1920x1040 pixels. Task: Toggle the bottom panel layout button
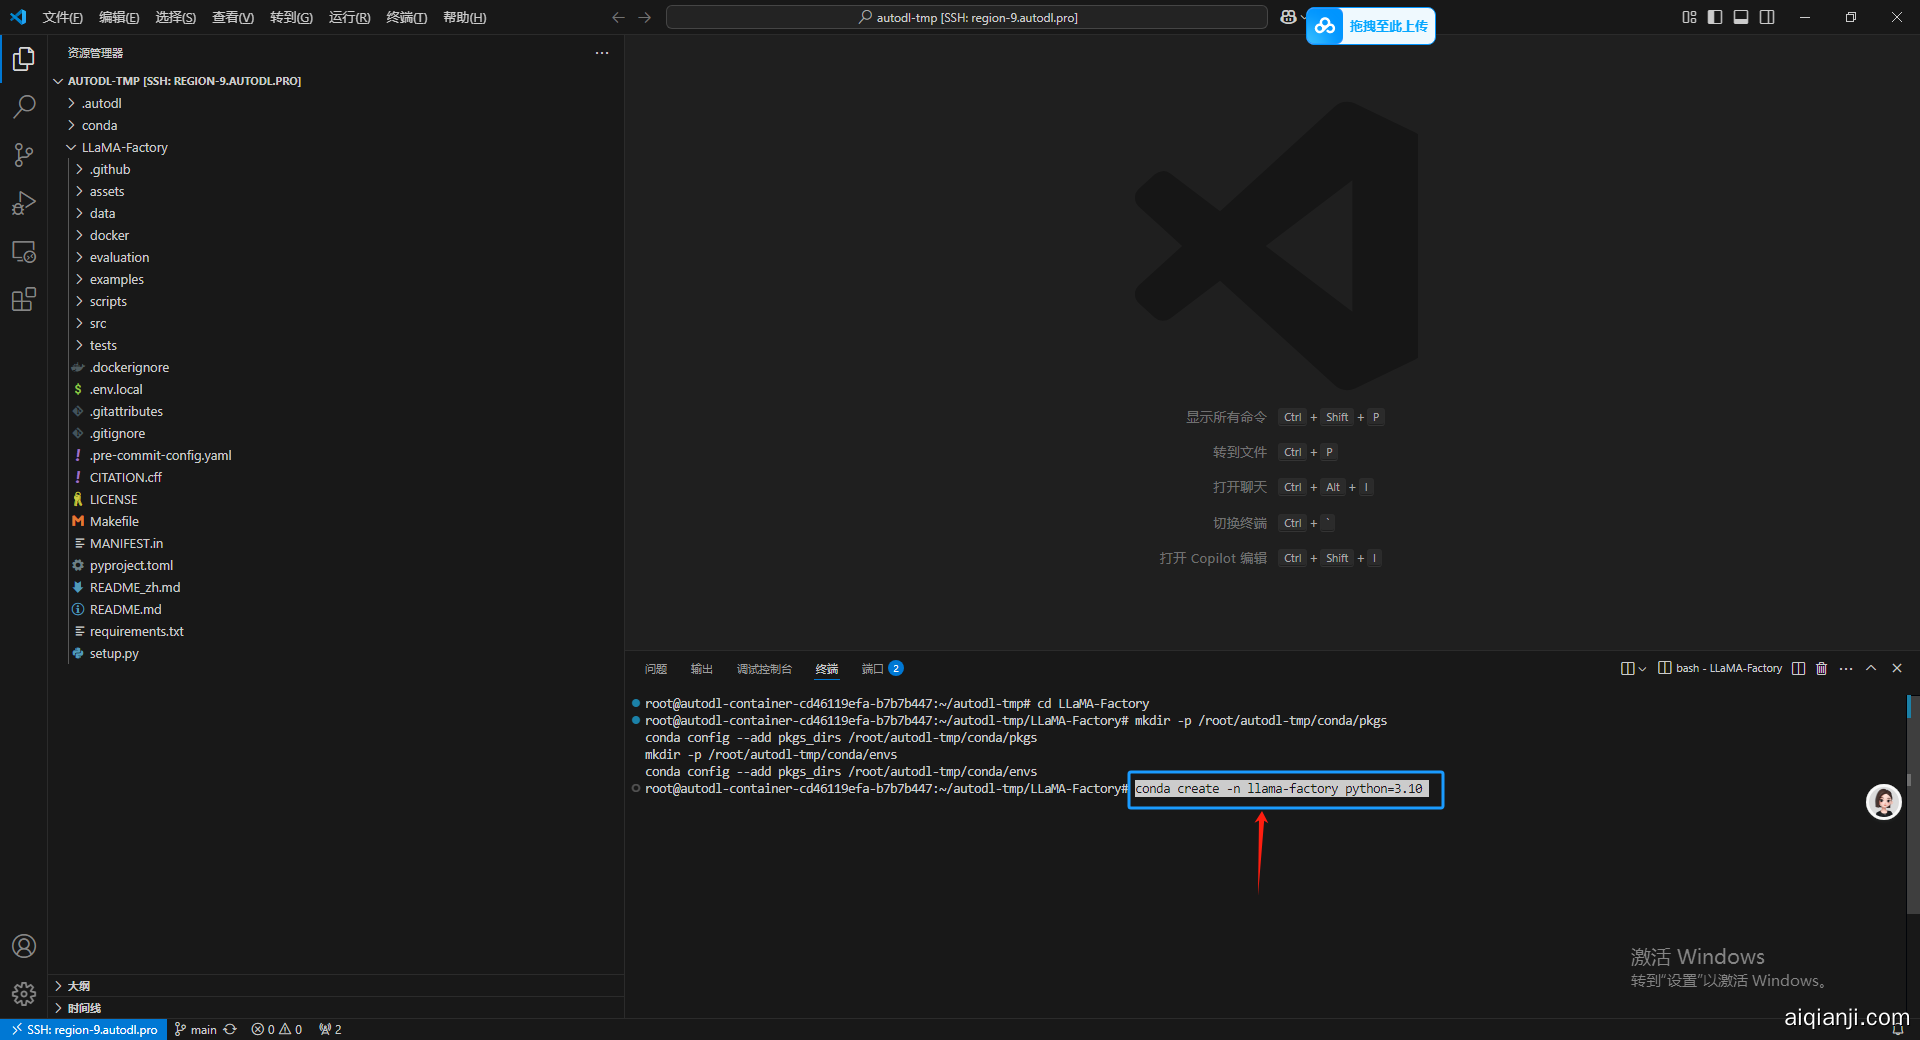(1741, 17)
